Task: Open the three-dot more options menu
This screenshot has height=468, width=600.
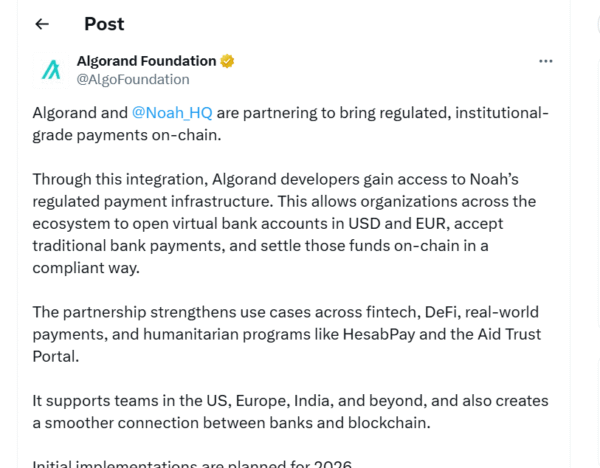Action: (545, 61)
